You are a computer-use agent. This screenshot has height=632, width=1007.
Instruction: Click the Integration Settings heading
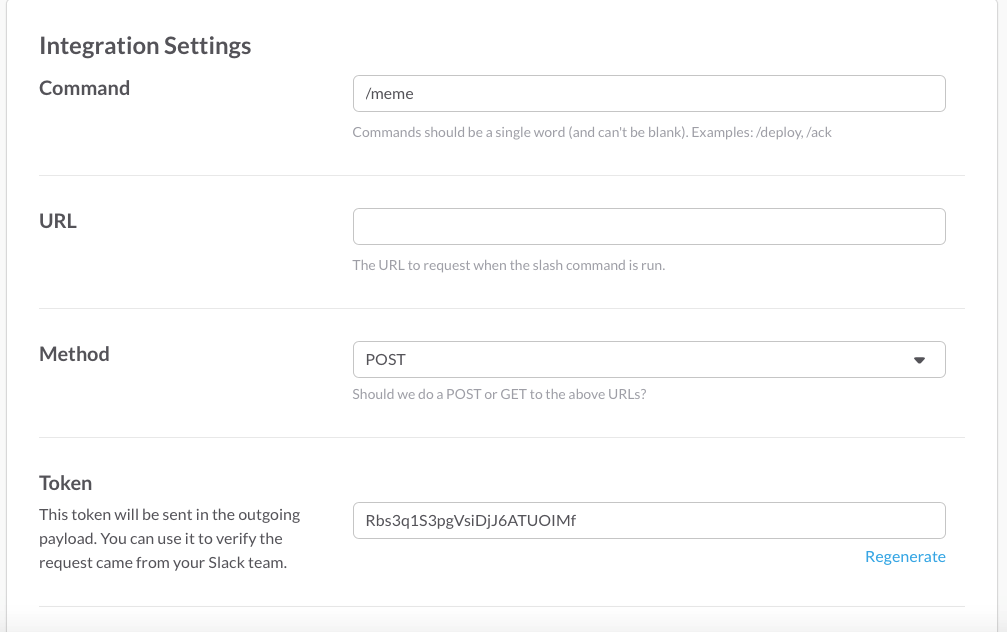[x=145, y=46]
